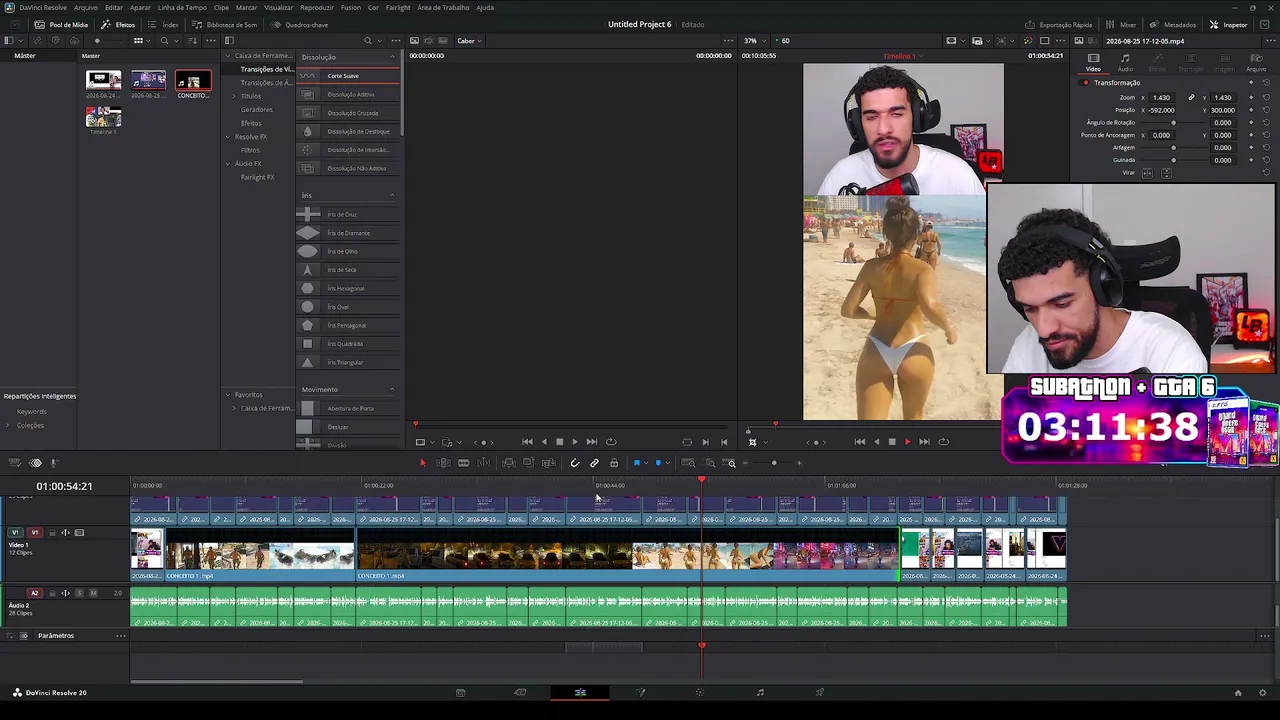
Task: Click the Replace Clip edit icon
Action: (548, 463)
